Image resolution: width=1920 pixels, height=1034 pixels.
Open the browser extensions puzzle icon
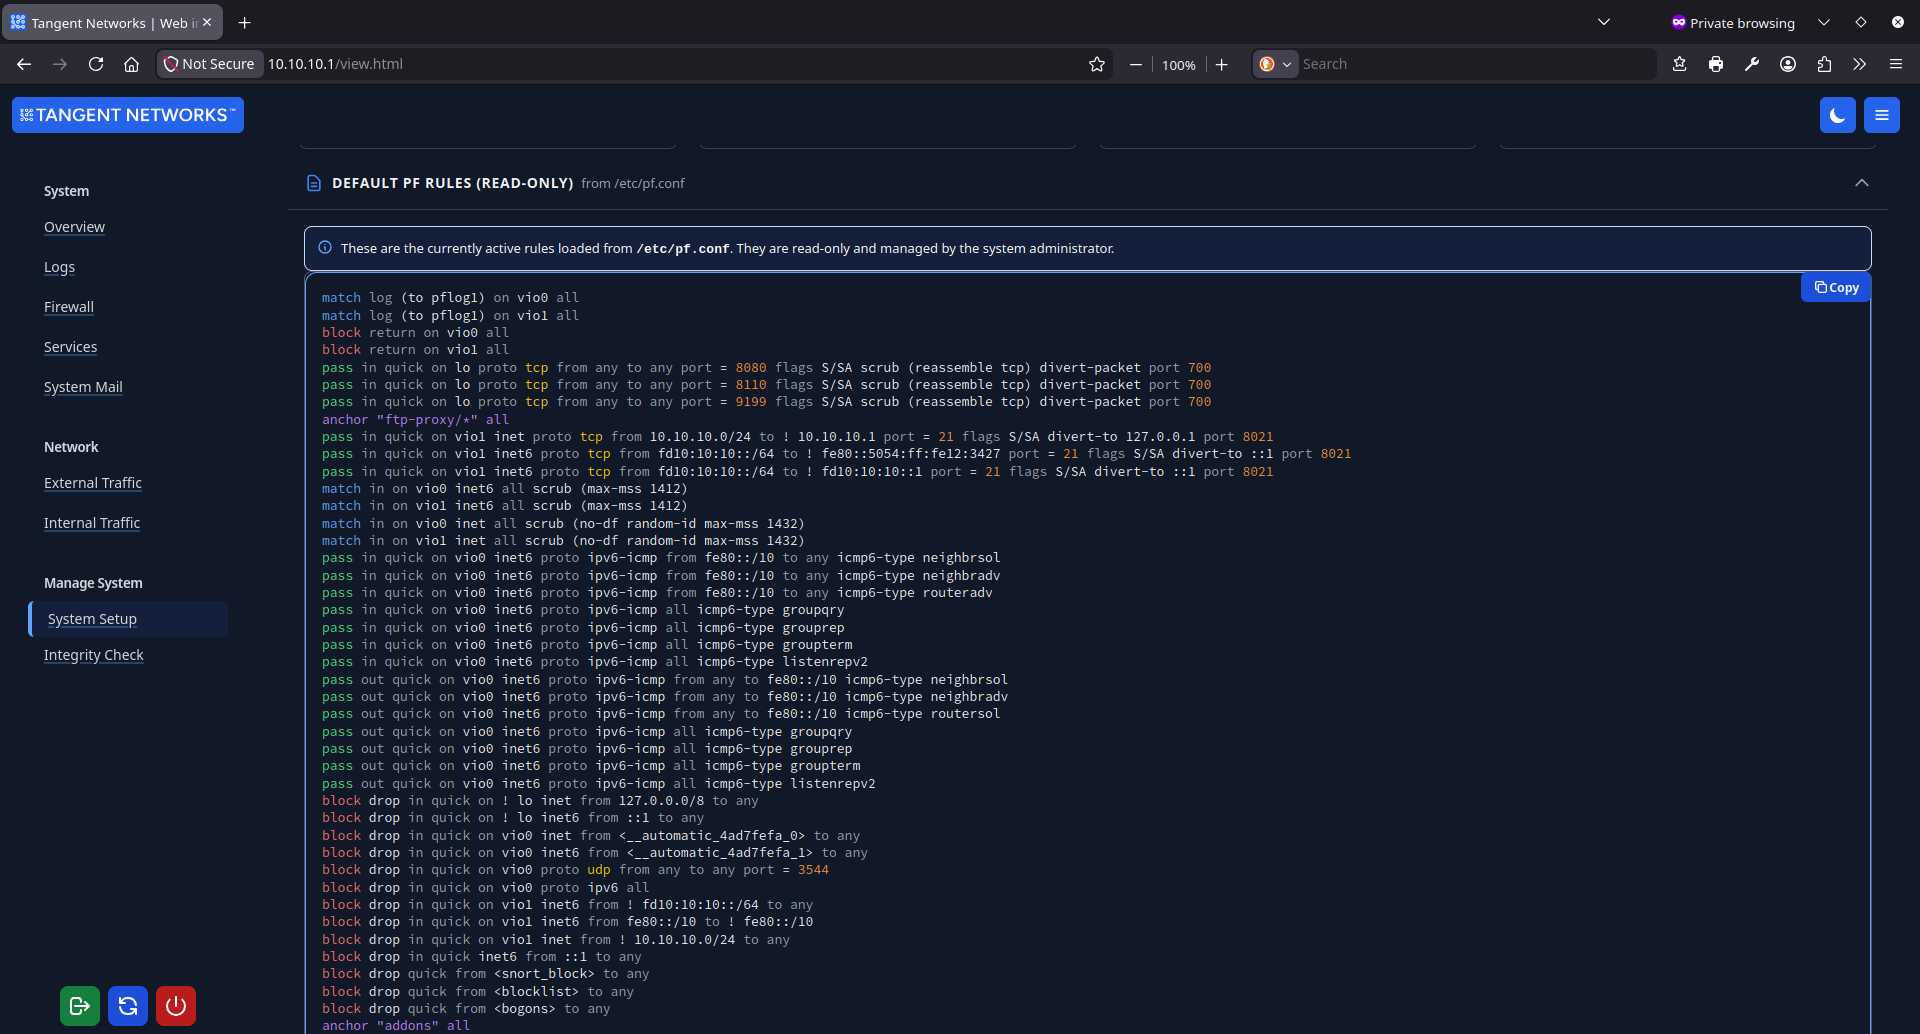click(1823, 63)
